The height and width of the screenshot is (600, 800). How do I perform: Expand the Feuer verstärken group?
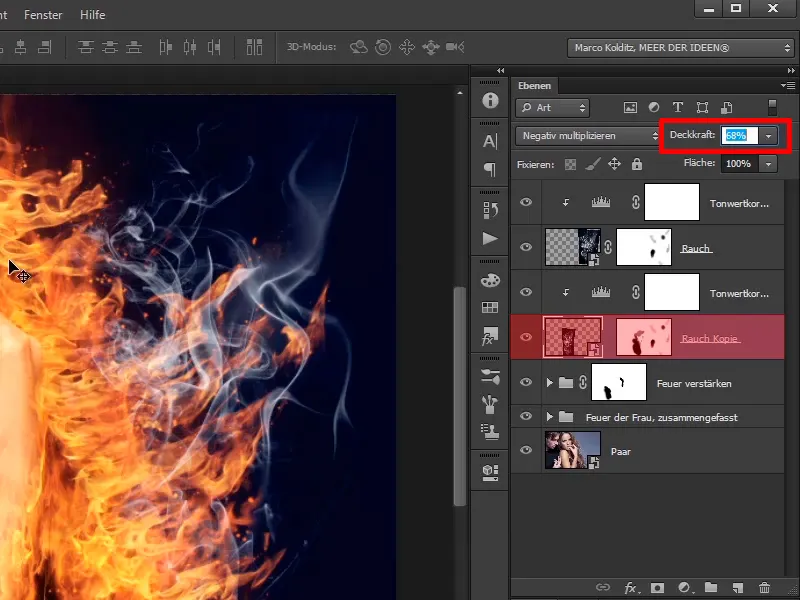[549, 382]
